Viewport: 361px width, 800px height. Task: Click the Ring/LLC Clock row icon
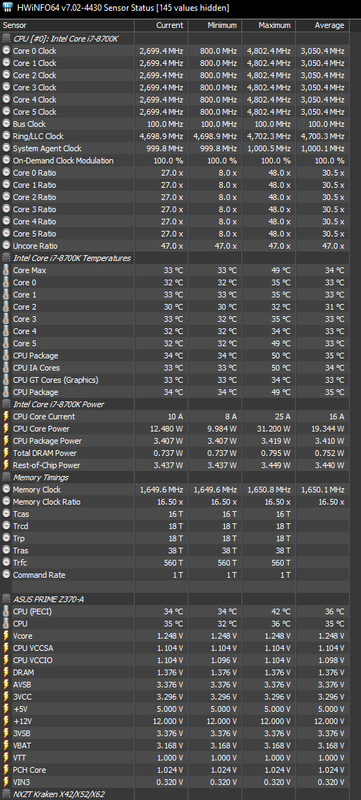tap(6, 136)
